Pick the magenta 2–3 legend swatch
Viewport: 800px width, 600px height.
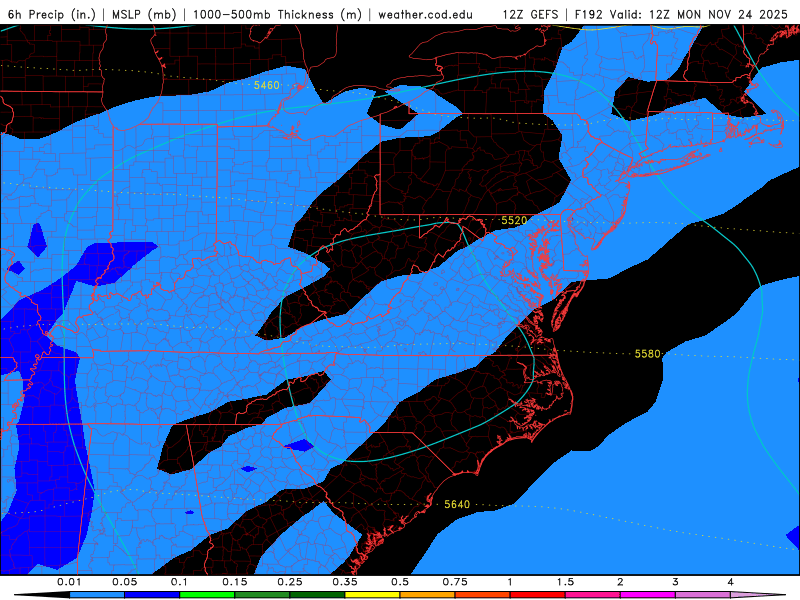(648, 595)
